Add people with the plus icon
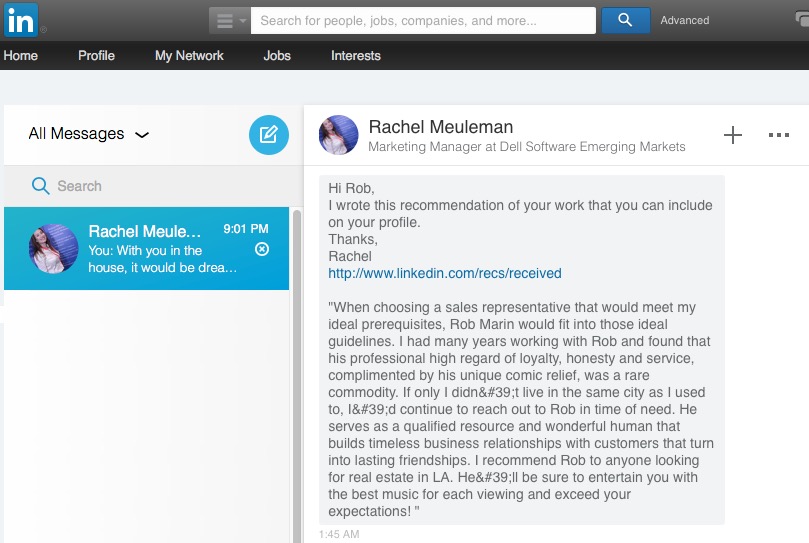The image size is (809, 543). click(x=733, y=135)
